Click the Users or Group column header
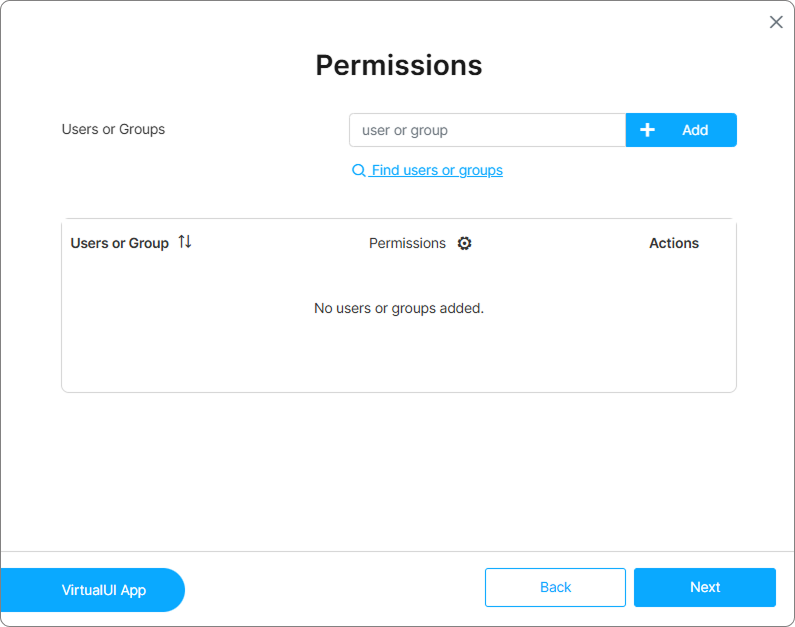The height and width of the screenshot is (627, 795). pos(120,243)
